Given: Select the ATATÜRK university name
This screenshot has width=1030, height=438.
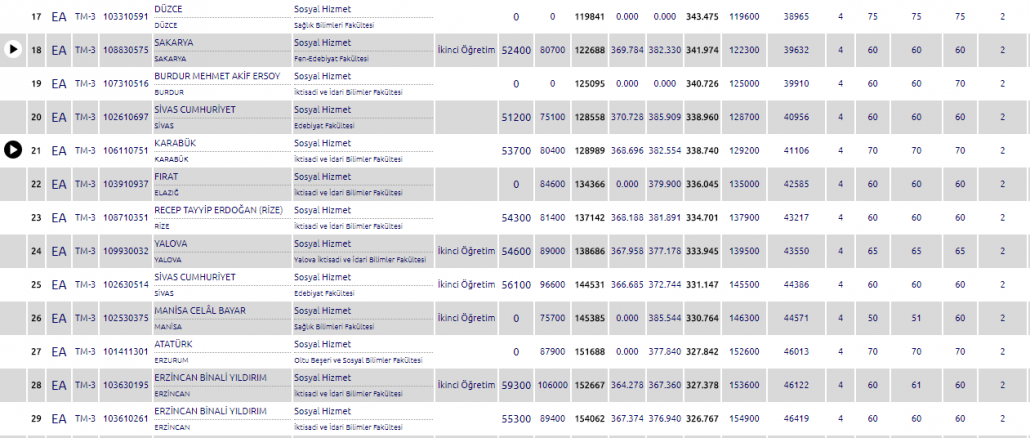Looking at the screenshot, I should click(x=173, y=344).
